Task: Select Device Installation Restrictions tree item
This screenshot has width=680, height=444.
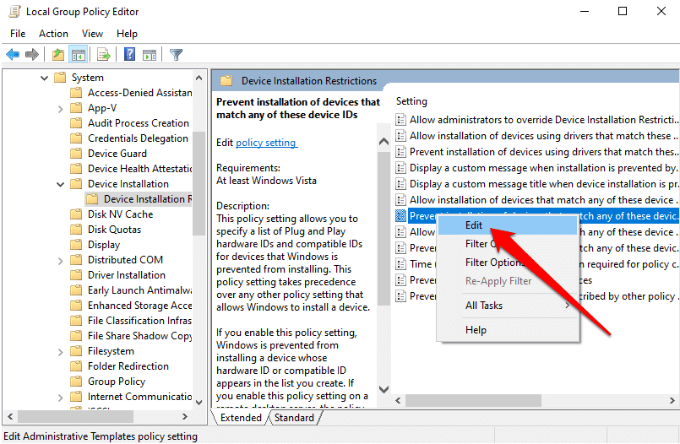Action: pos(147,199)
